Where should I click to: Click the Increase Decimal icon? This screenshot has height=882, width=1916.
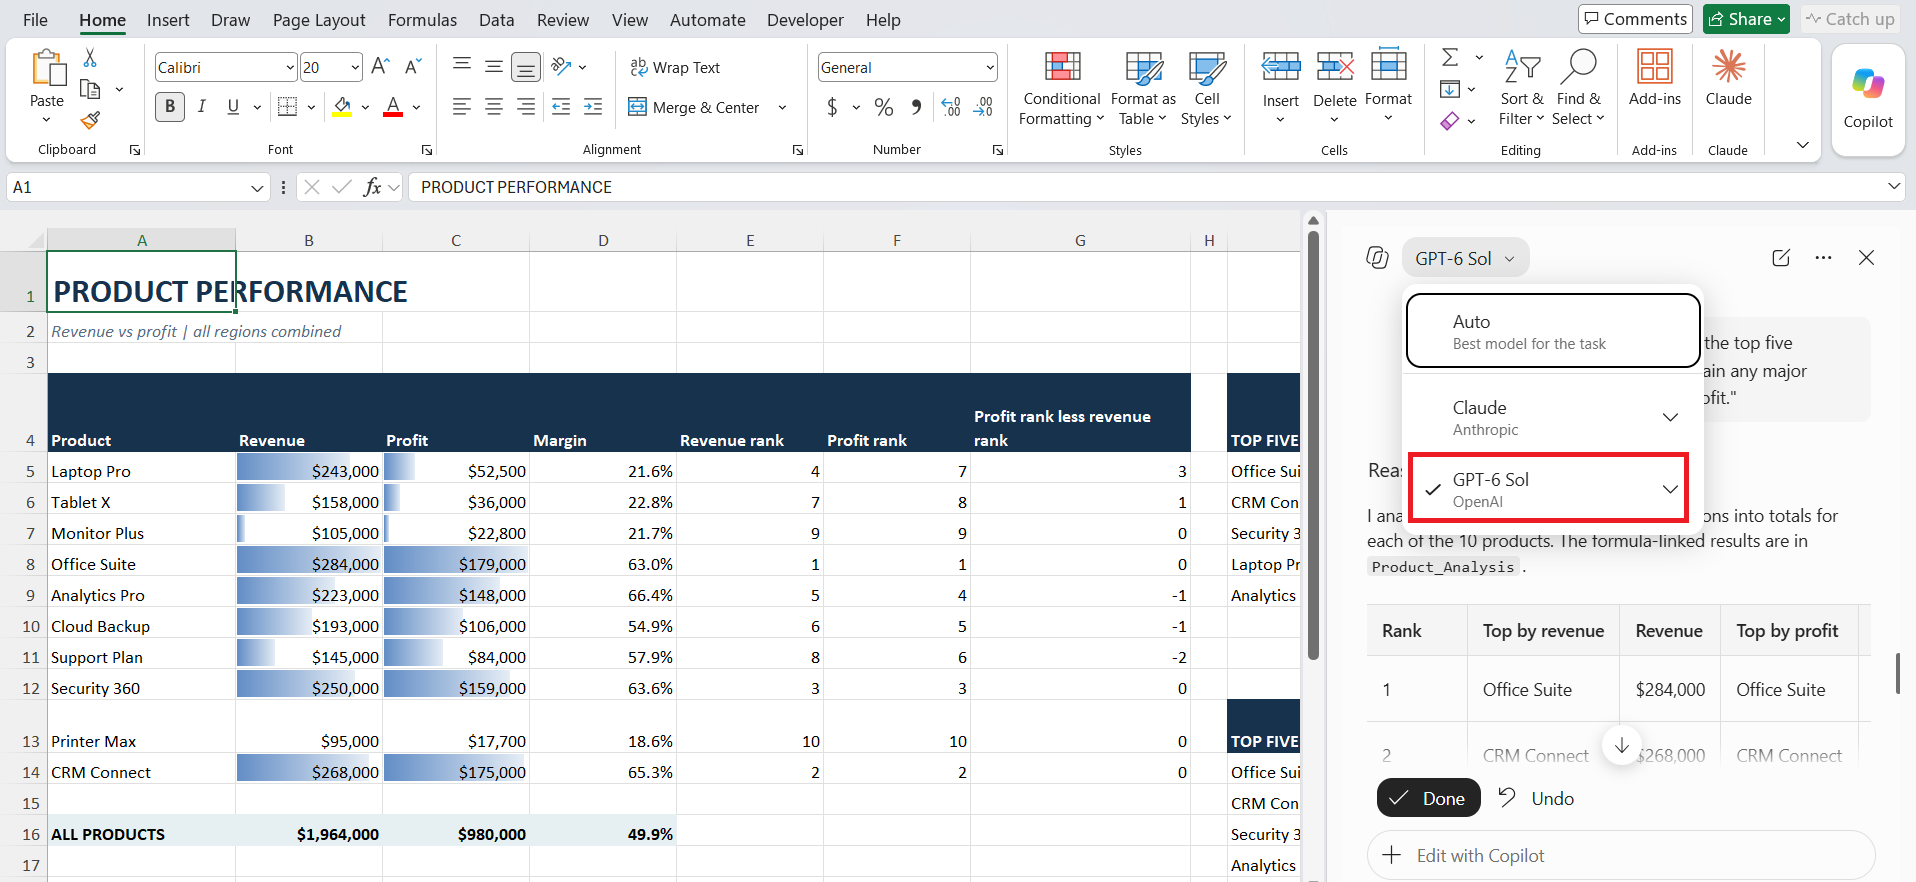[951, 107]
